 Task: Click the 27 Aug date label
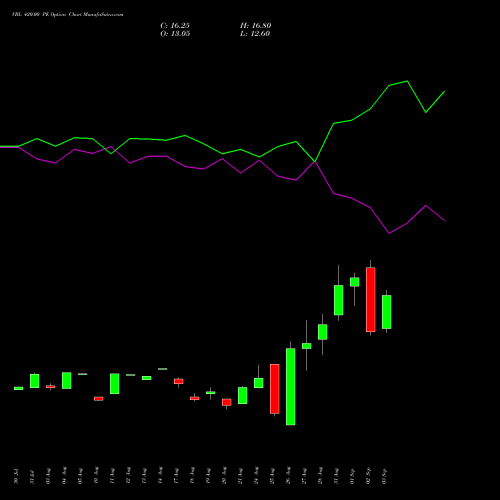(304, 476)
